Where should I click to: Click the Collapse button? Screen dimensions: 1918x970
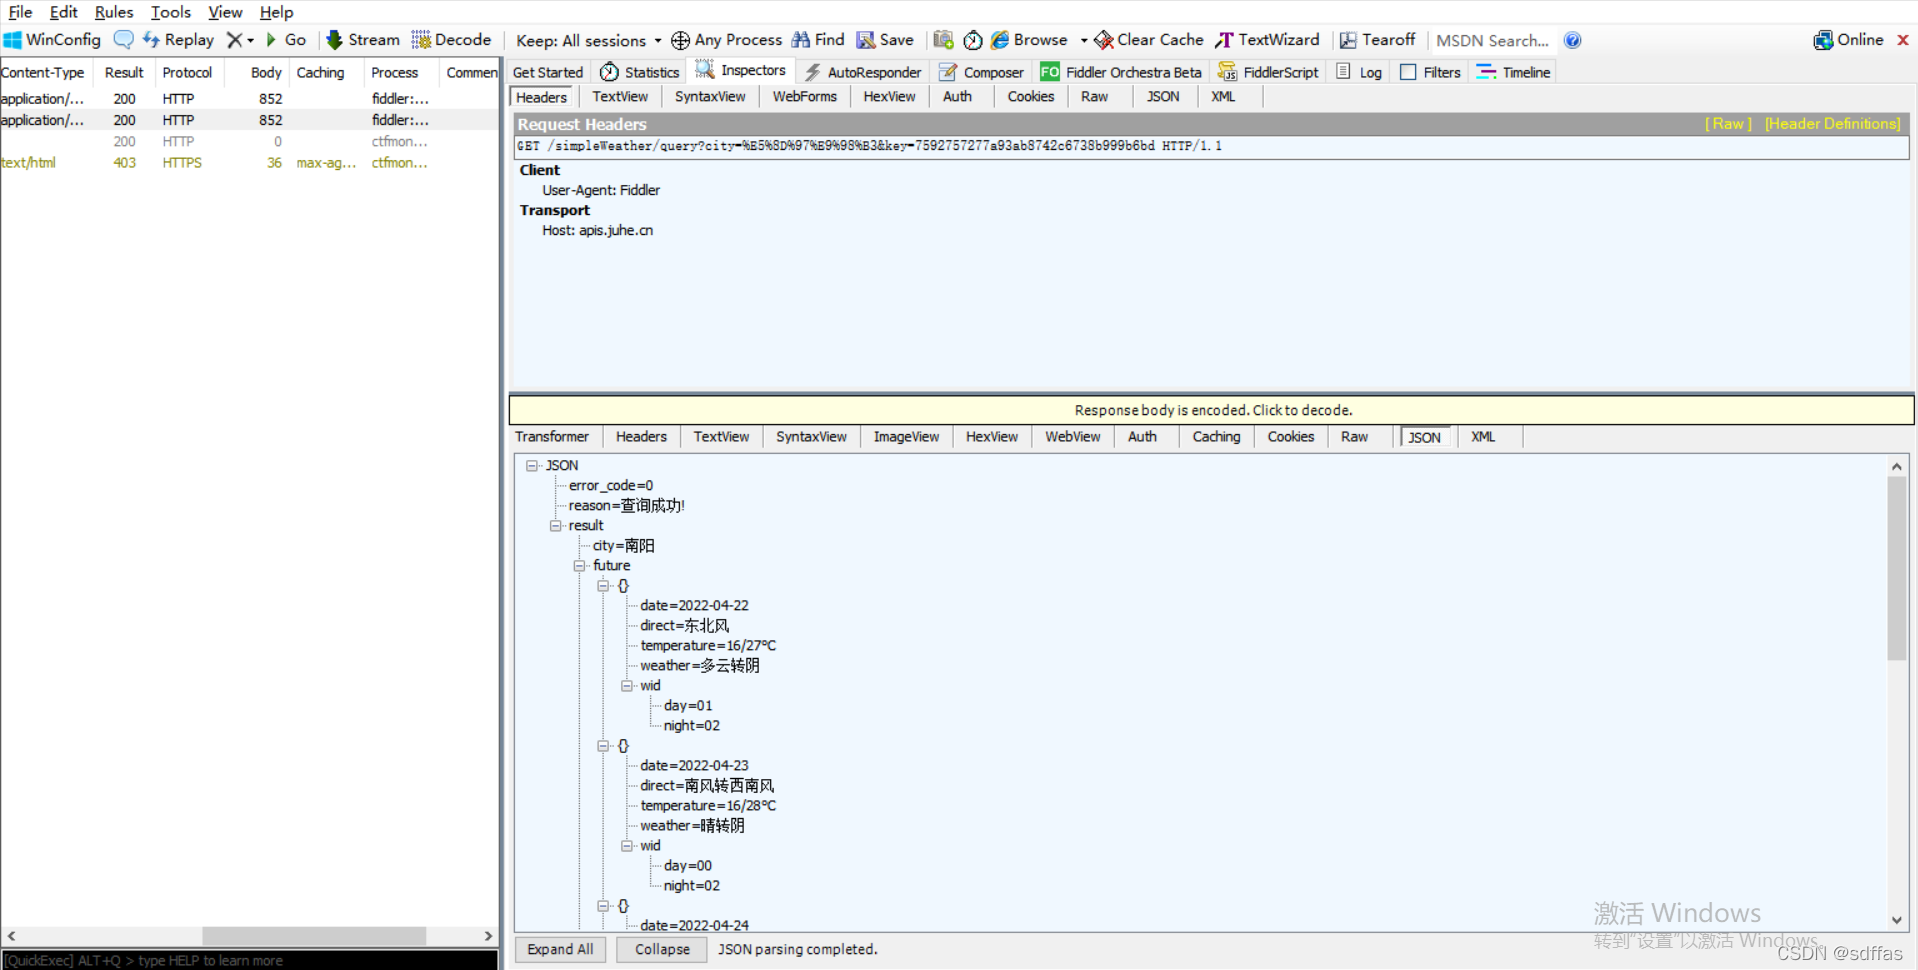[x=662, y=949]
